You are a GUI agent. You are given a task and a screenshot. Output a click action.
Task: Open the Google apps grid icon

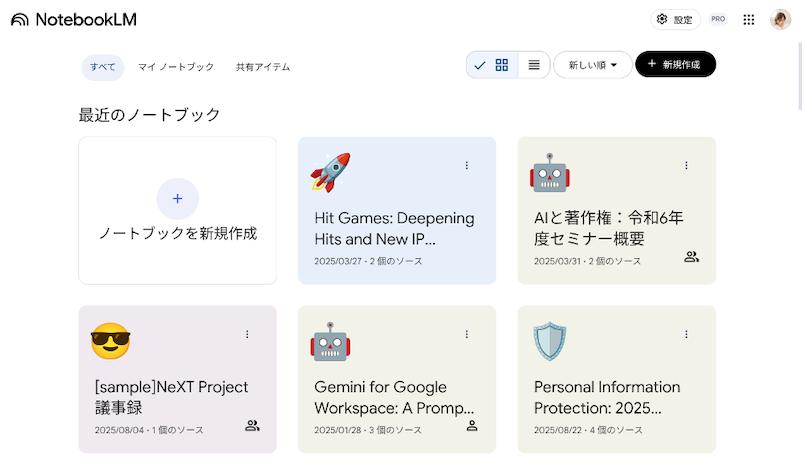tap(749, 19)
